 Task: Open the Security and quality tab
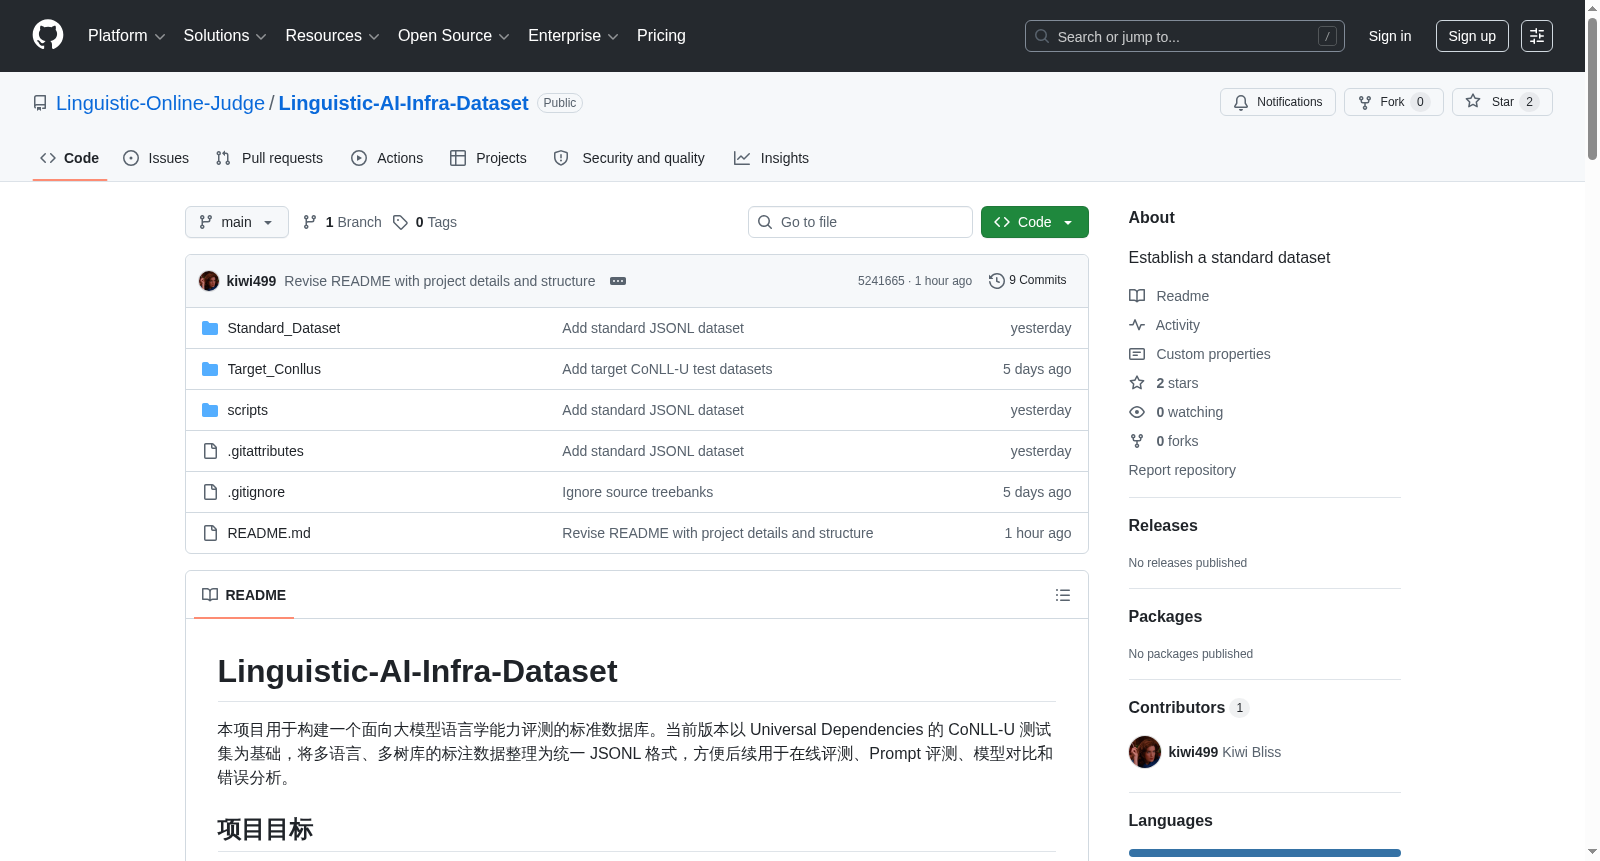[x=629, y=158]
